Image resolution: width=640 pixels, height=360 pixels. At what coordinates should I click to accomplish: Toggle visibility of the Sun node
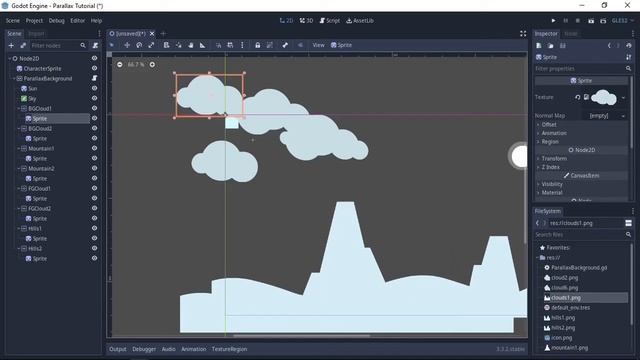[x=94, y=88]
